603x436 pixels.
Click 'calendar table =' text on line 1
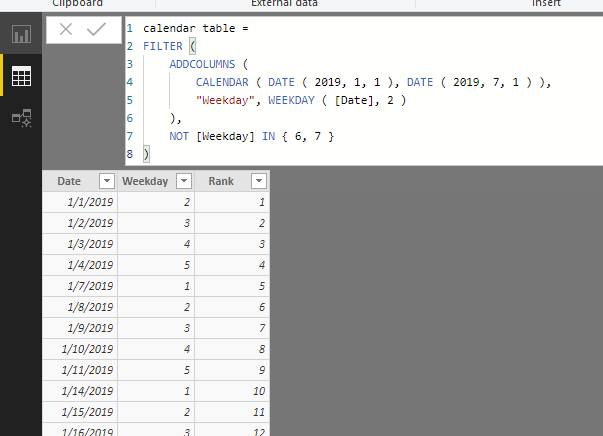pyautogui.click(x=196, y=28)
